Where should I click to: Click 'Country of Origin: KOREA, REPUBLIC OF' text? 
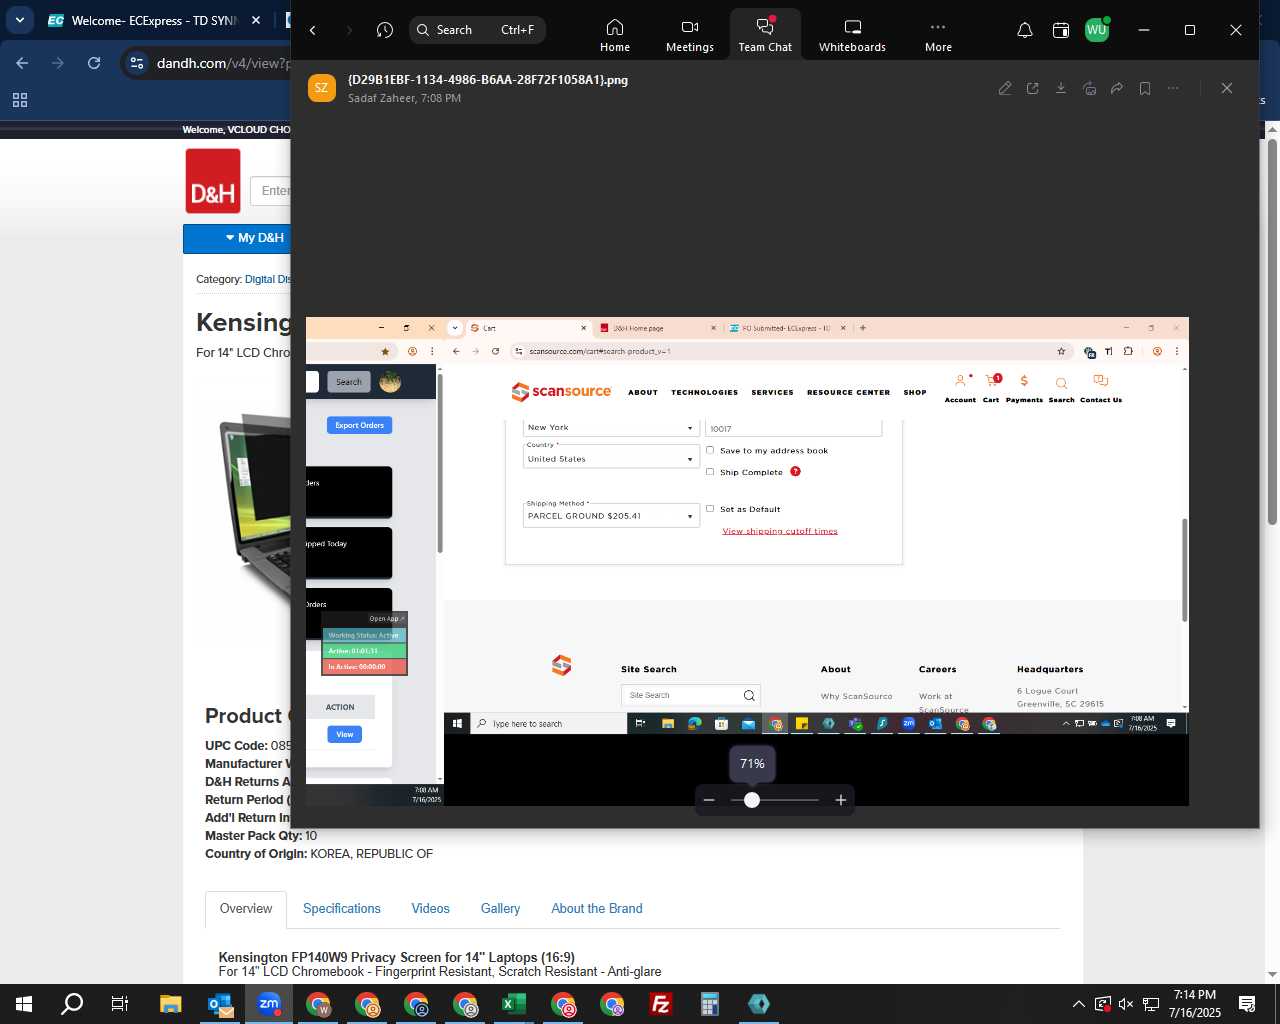click(319, 854)
